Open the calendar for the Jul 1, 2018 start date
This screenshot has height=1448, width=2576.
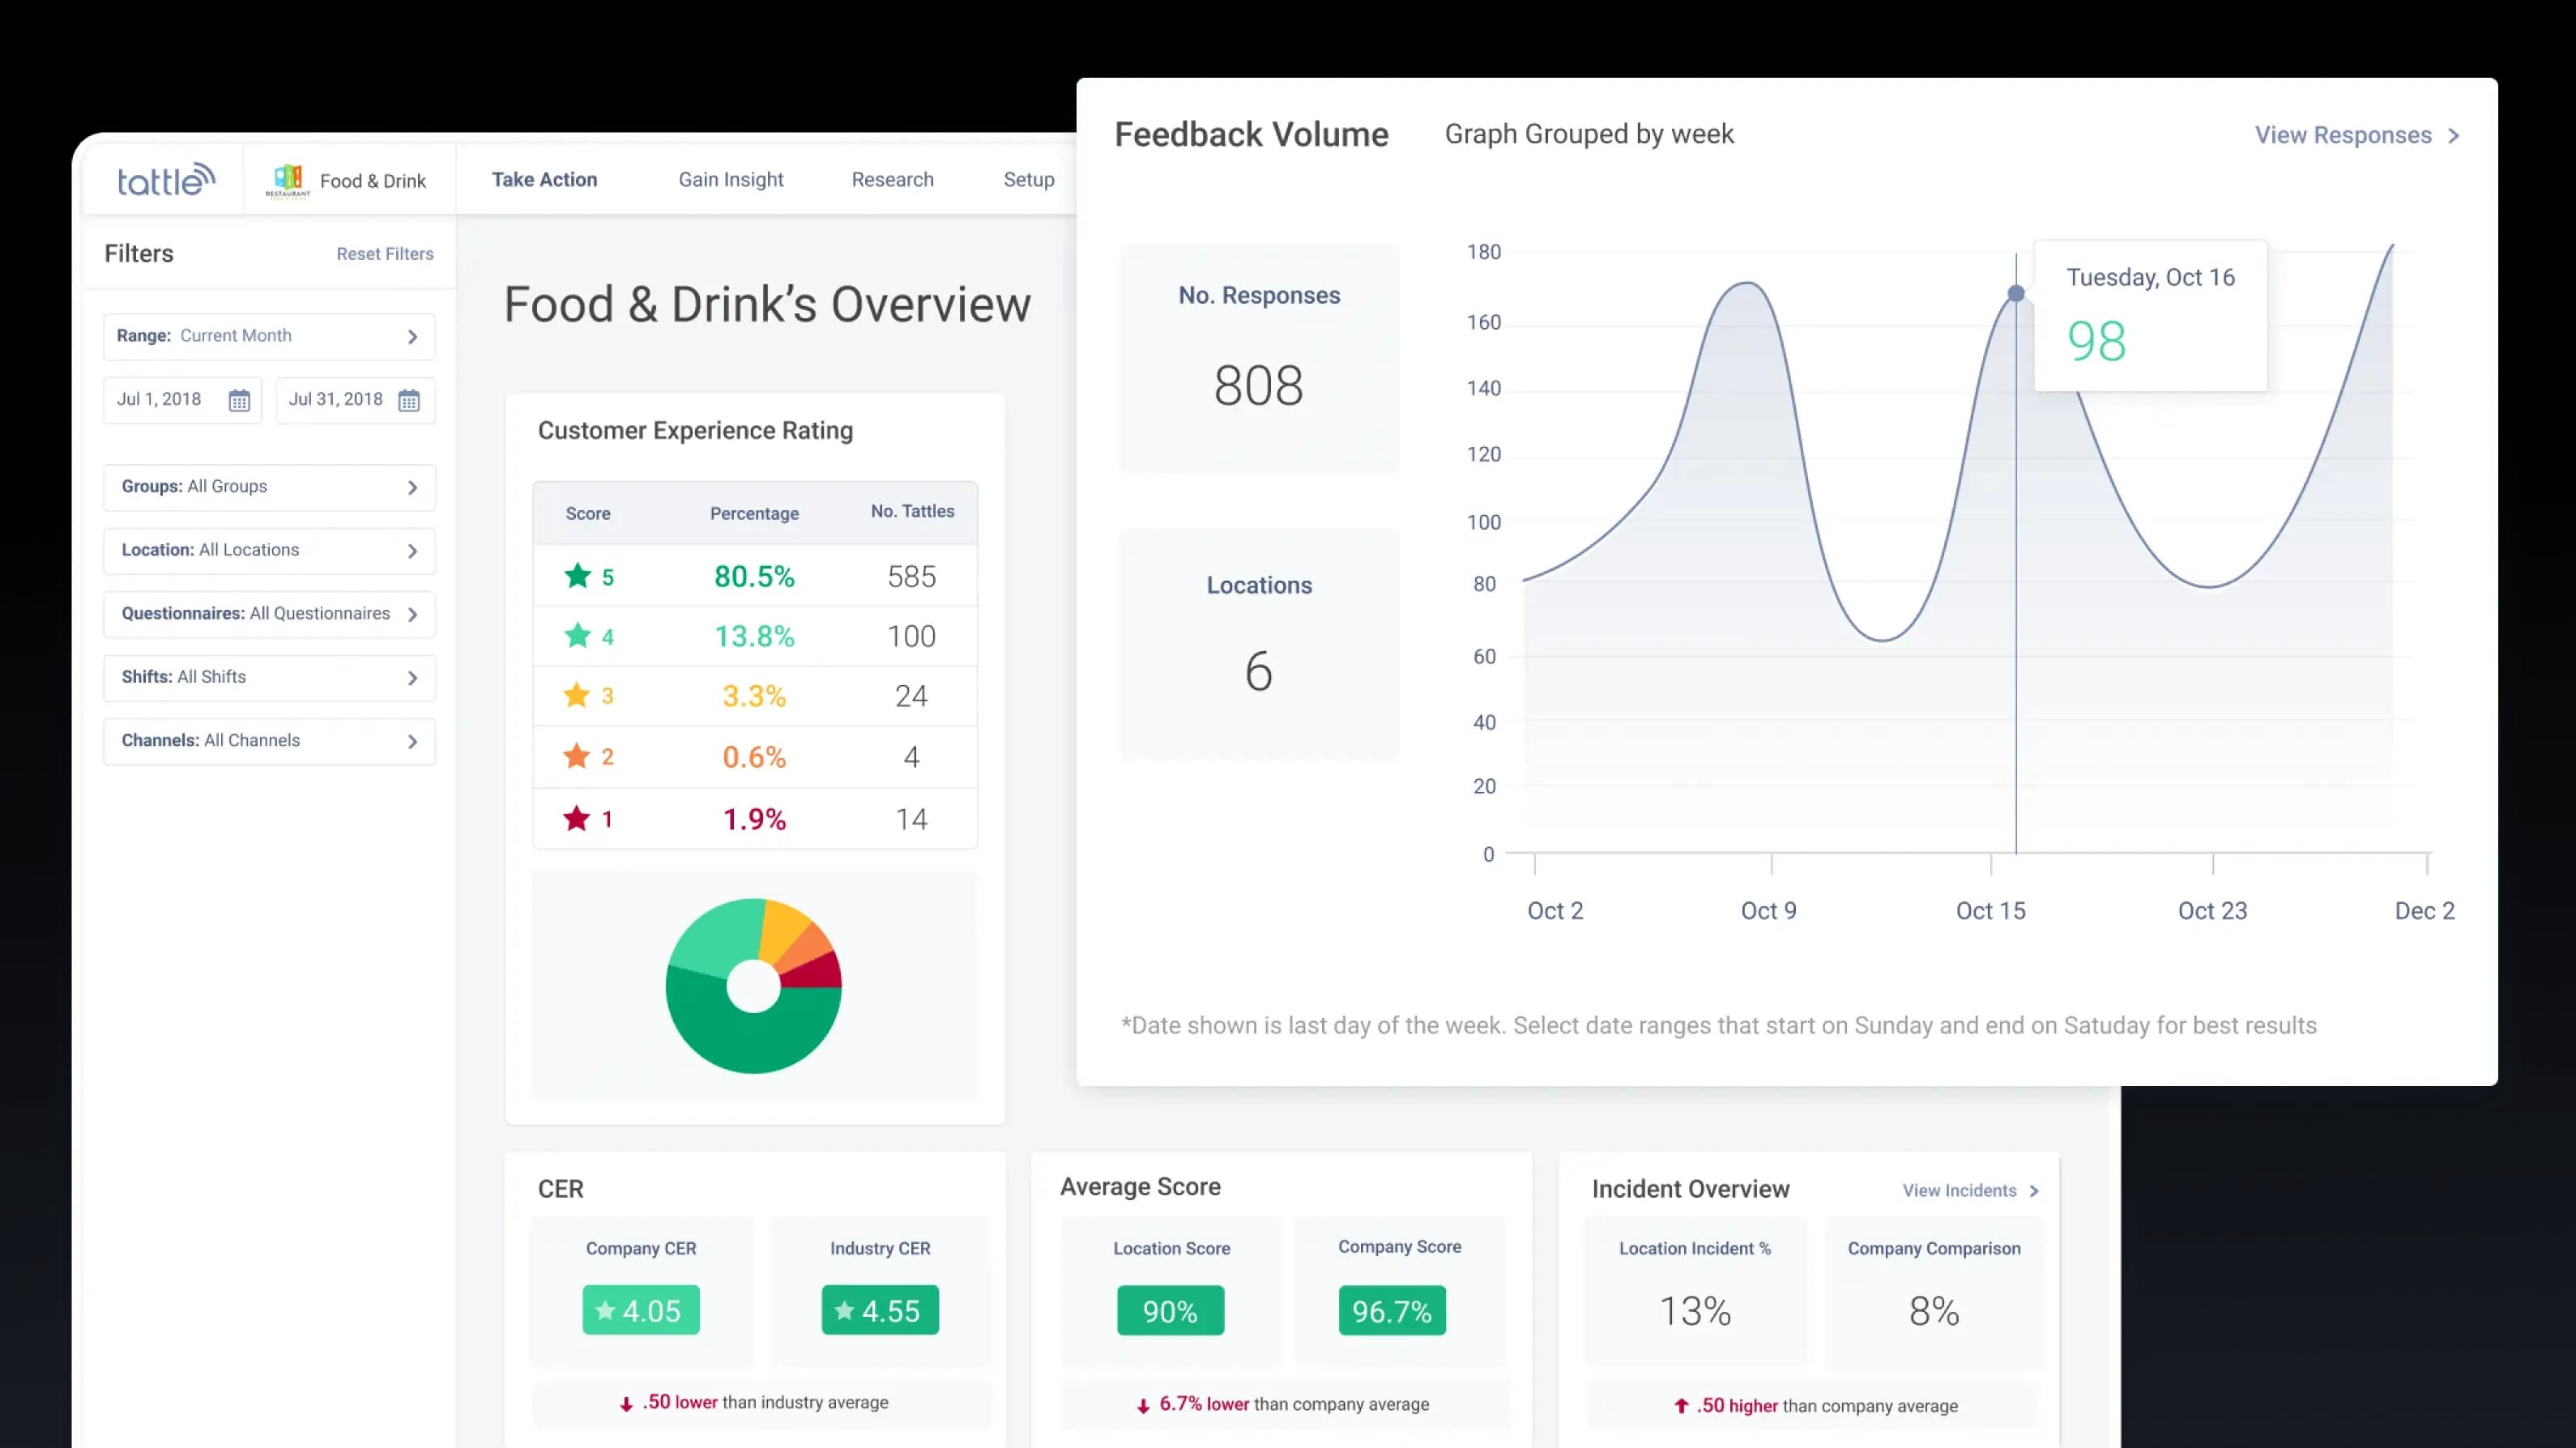tap(238, 399)
